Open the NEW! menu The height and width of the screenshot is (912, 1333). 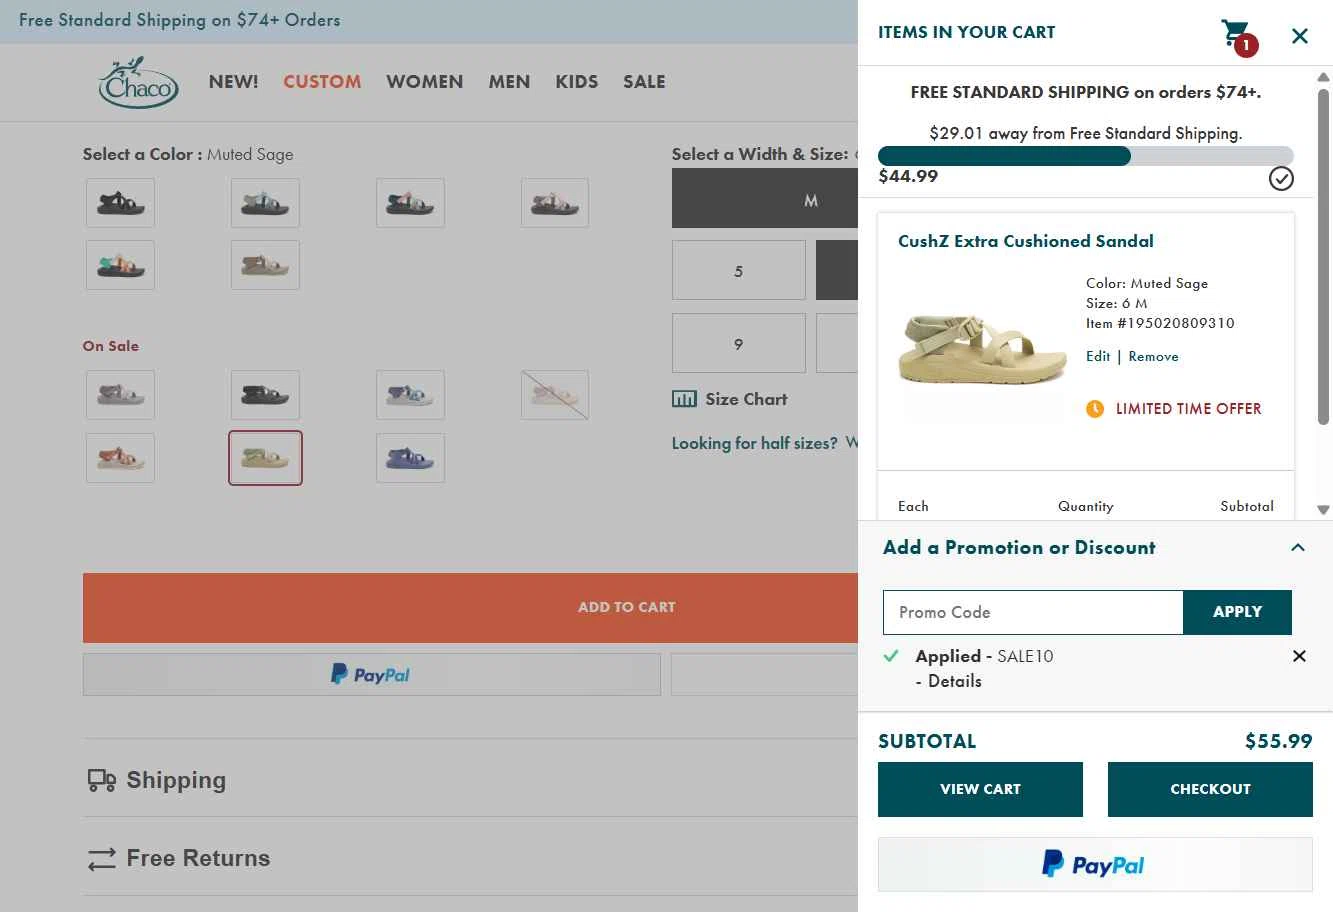(x=233, y=82)
